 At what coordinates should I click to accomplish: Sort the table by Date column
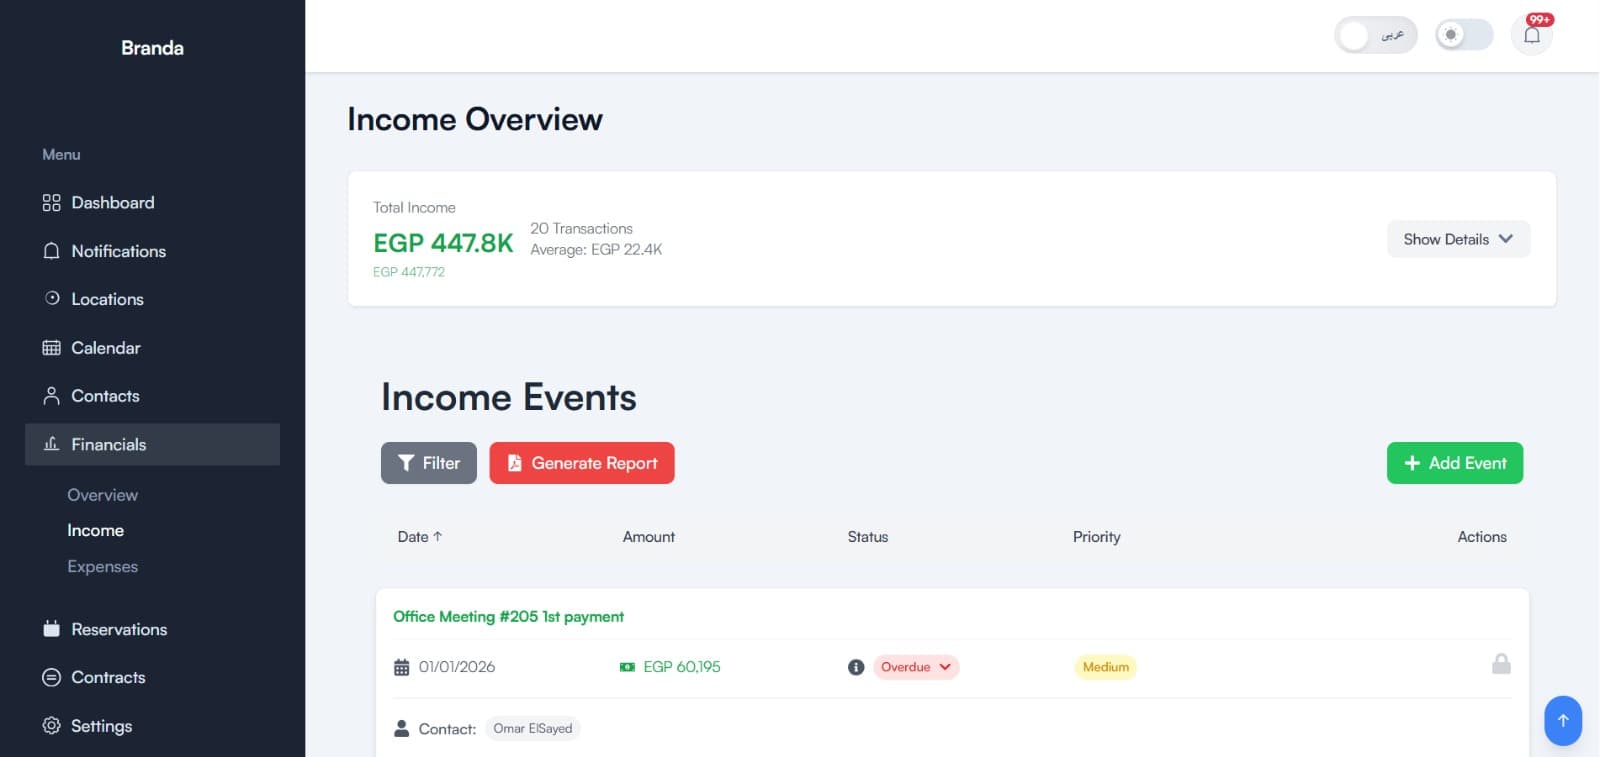(420, 537)
